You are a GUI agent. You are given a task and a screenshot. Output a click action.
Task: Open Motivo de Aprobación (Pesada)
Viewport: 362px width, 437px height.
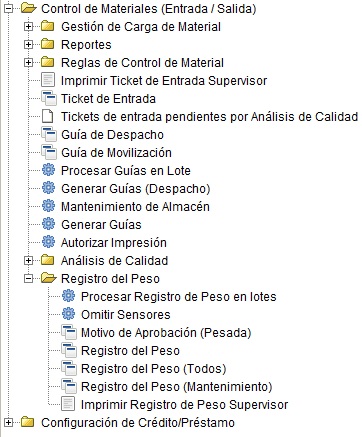[x=166, y=333]
